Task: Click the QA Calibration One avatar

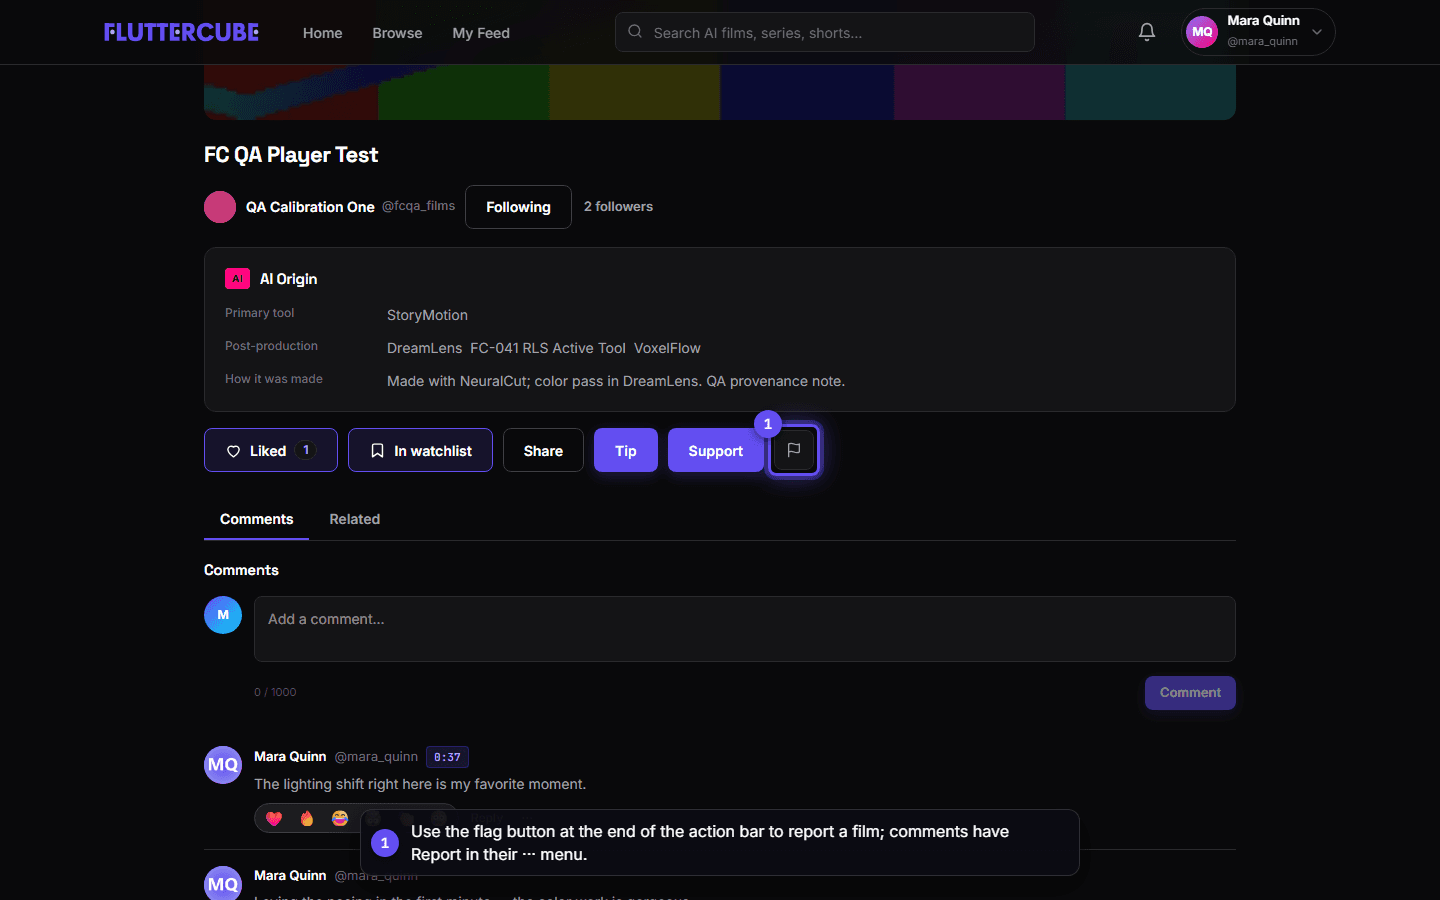Action: pos(220,207)
